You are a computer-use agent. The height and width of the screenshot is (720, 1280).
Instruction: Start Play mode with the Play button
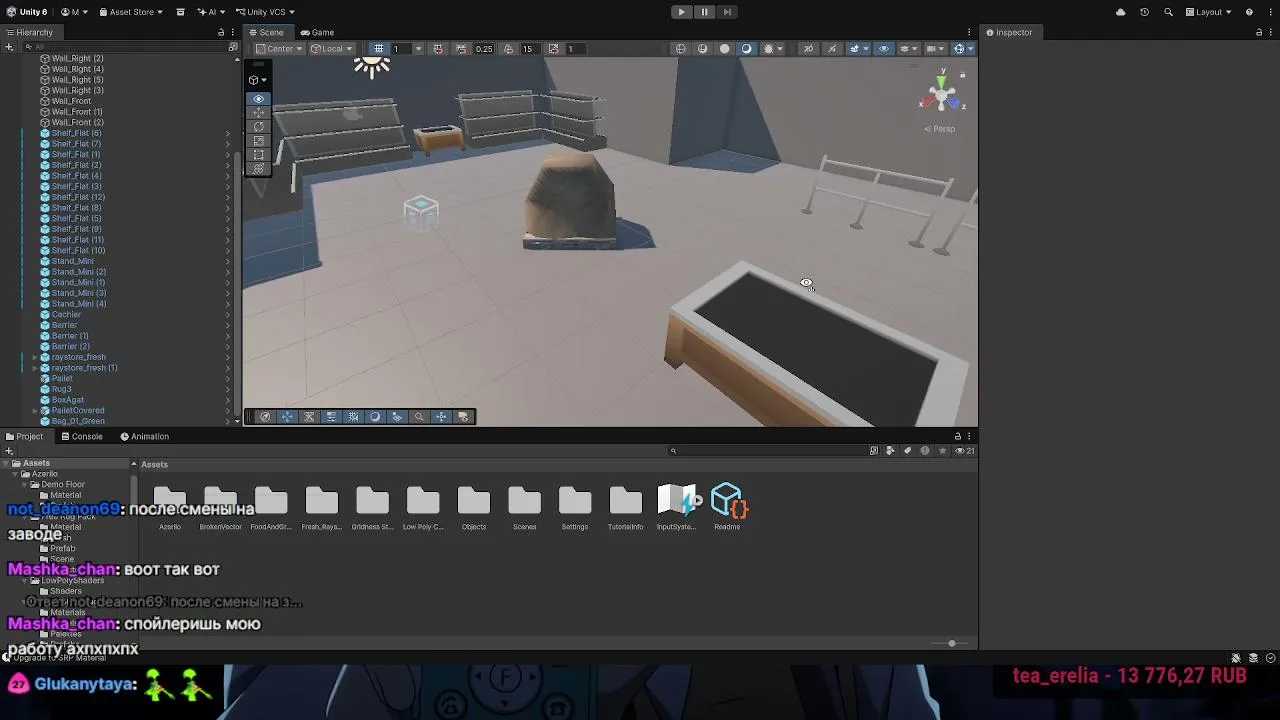click(681, 12)
